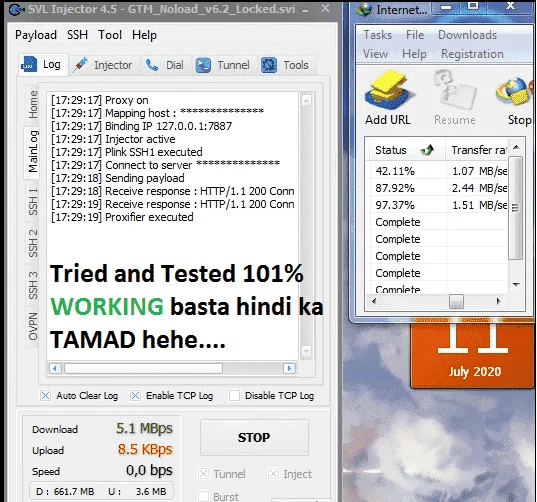Select the SSH 1 vertical tab

click(x=33, y=202)
